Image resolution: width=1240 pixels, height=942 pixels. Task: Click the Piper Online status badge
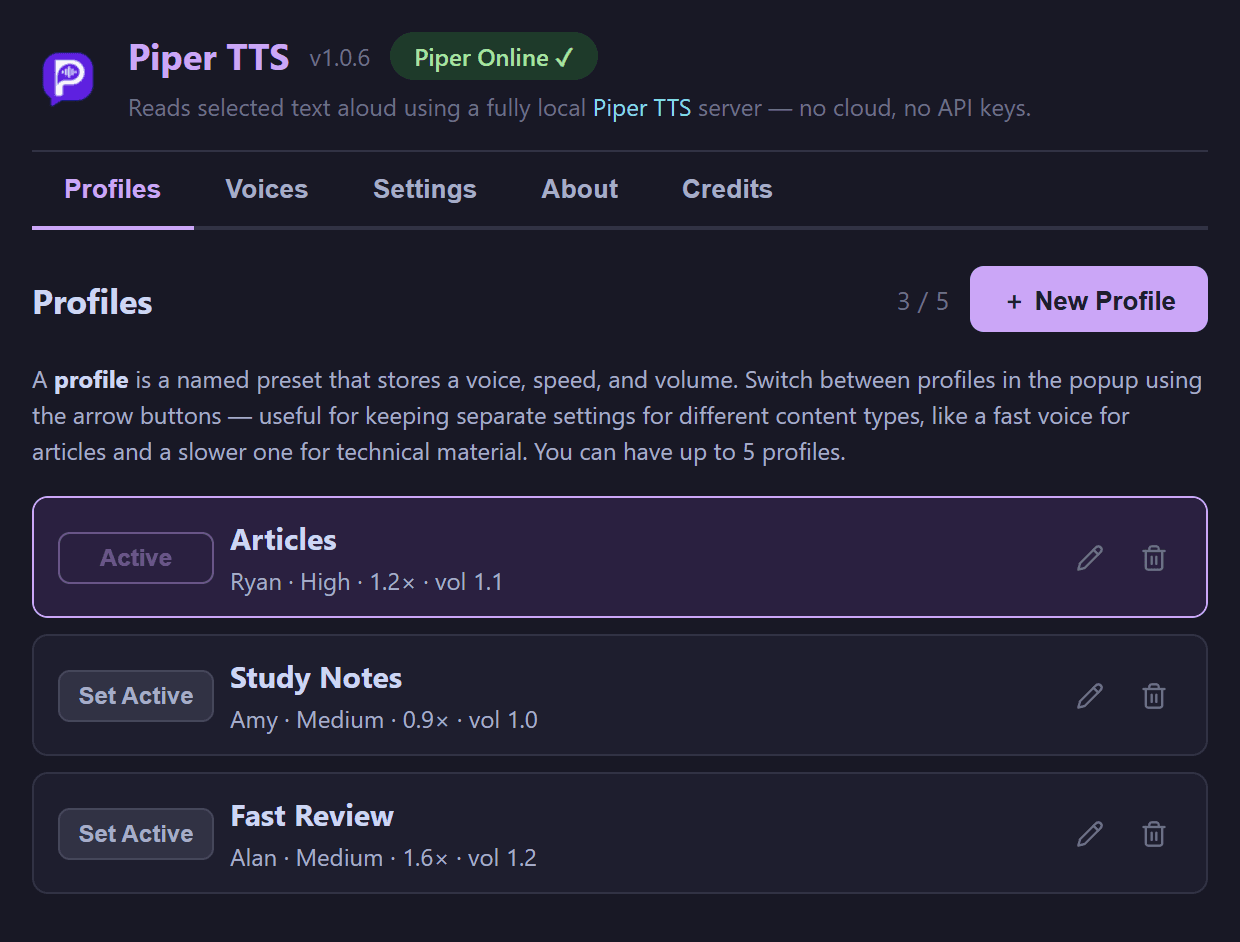point(494,57)
